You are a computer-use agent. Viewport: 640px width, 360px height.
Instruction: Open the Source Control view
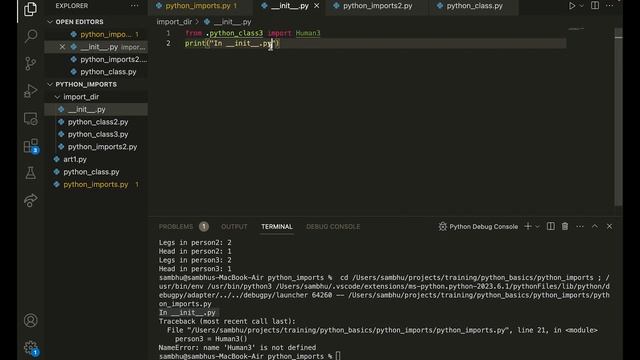tap(31, 64)
